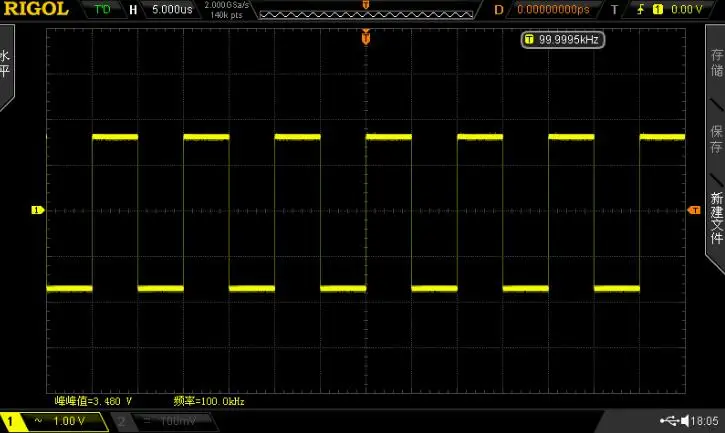Click the yellow channel 1 ground marker
This screenshot has width=725, height=433.
pyautogui.click(x=37, y=210)
